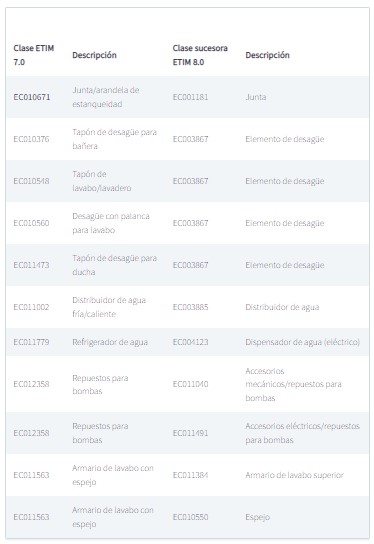The height and width of the screenshot is (544, 374).
Task: Click the EC010376 class code
Action: (31, 139)
